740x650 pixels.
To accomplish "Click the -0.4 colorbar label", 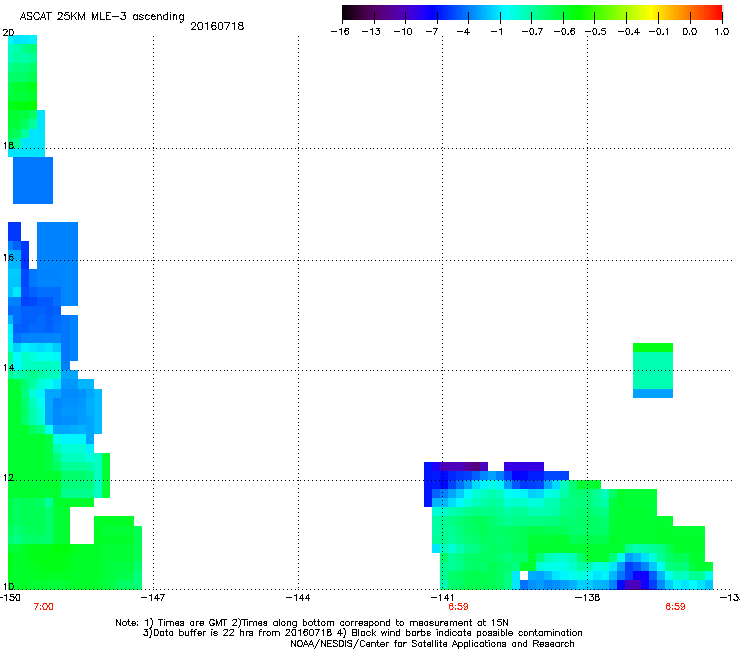I will point(629,32).
